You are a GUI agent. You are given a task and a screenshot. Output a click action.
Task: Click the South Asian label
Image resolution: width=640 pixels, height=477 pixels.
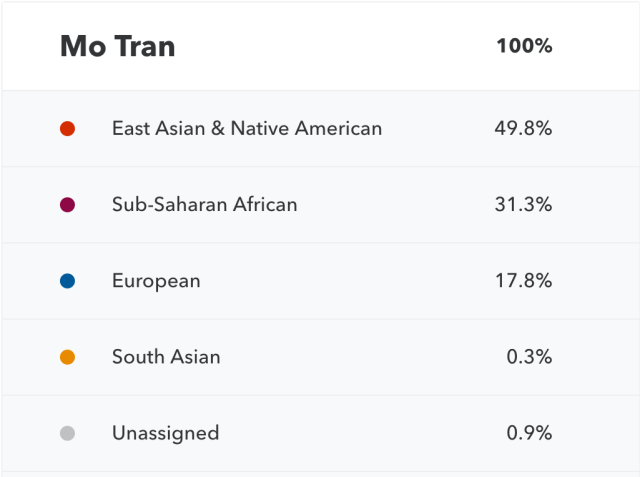(x=166, y=357)
